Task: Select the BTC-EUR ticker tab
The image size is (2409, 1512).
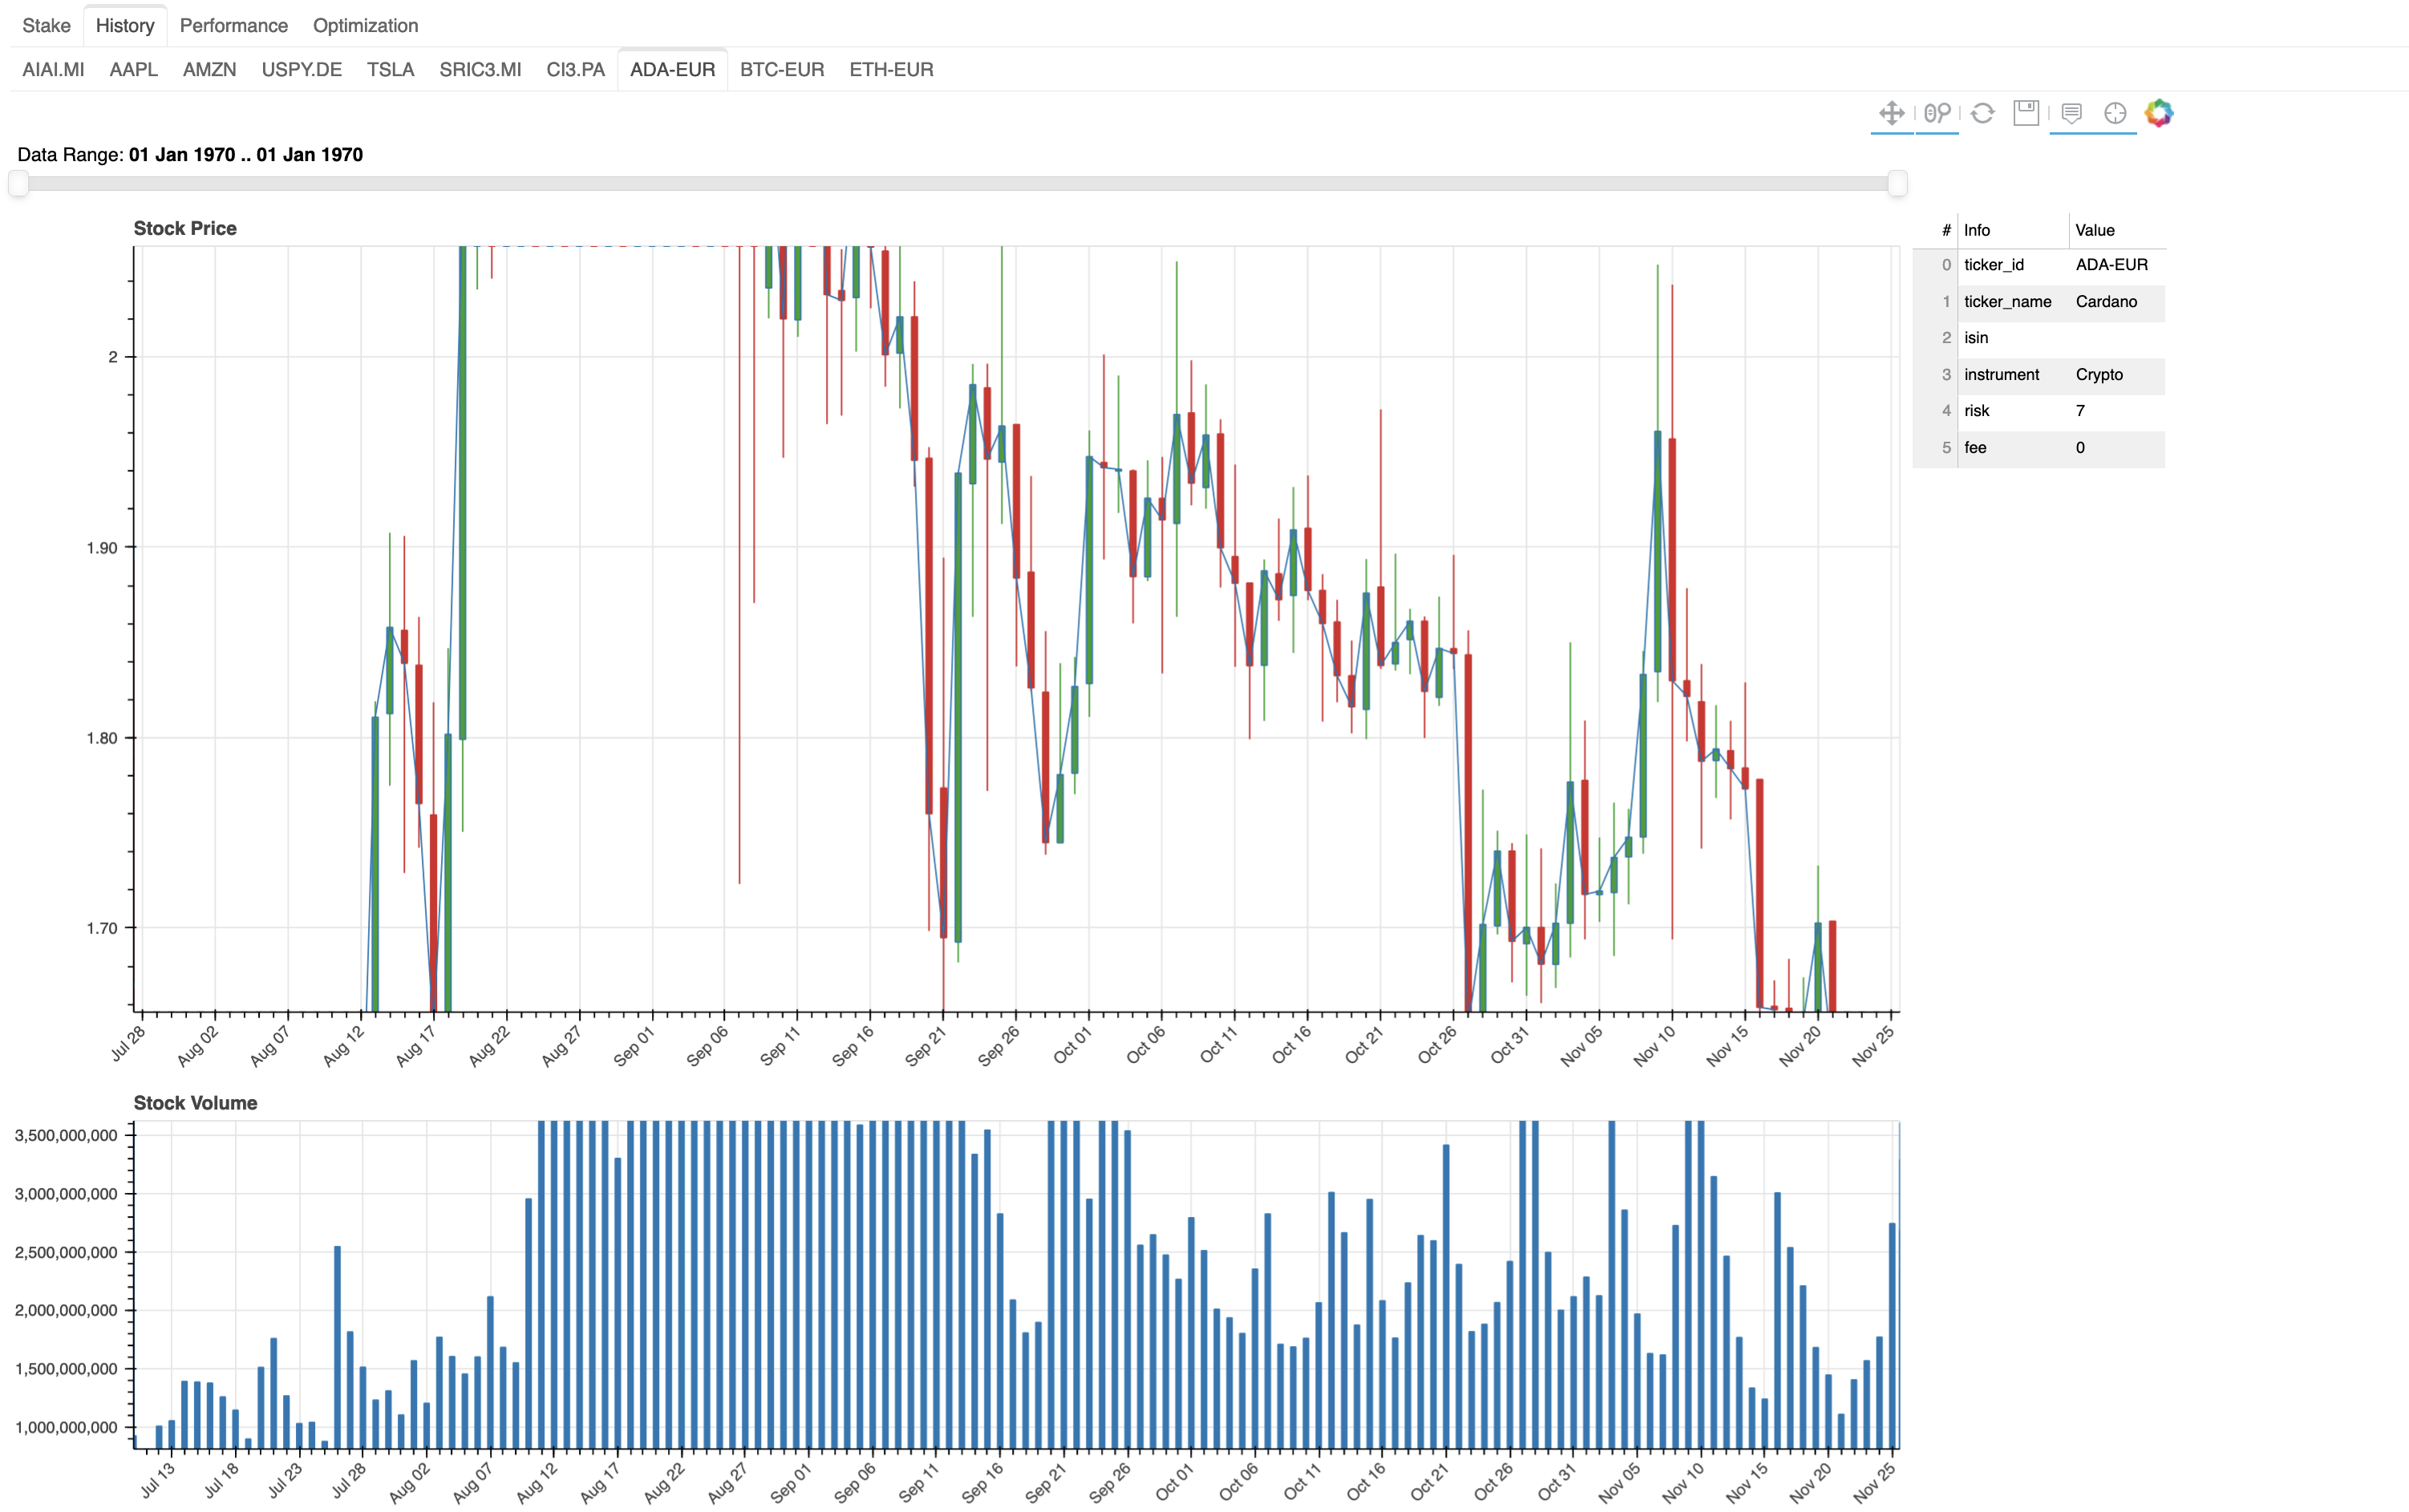Action: point(781,69)
